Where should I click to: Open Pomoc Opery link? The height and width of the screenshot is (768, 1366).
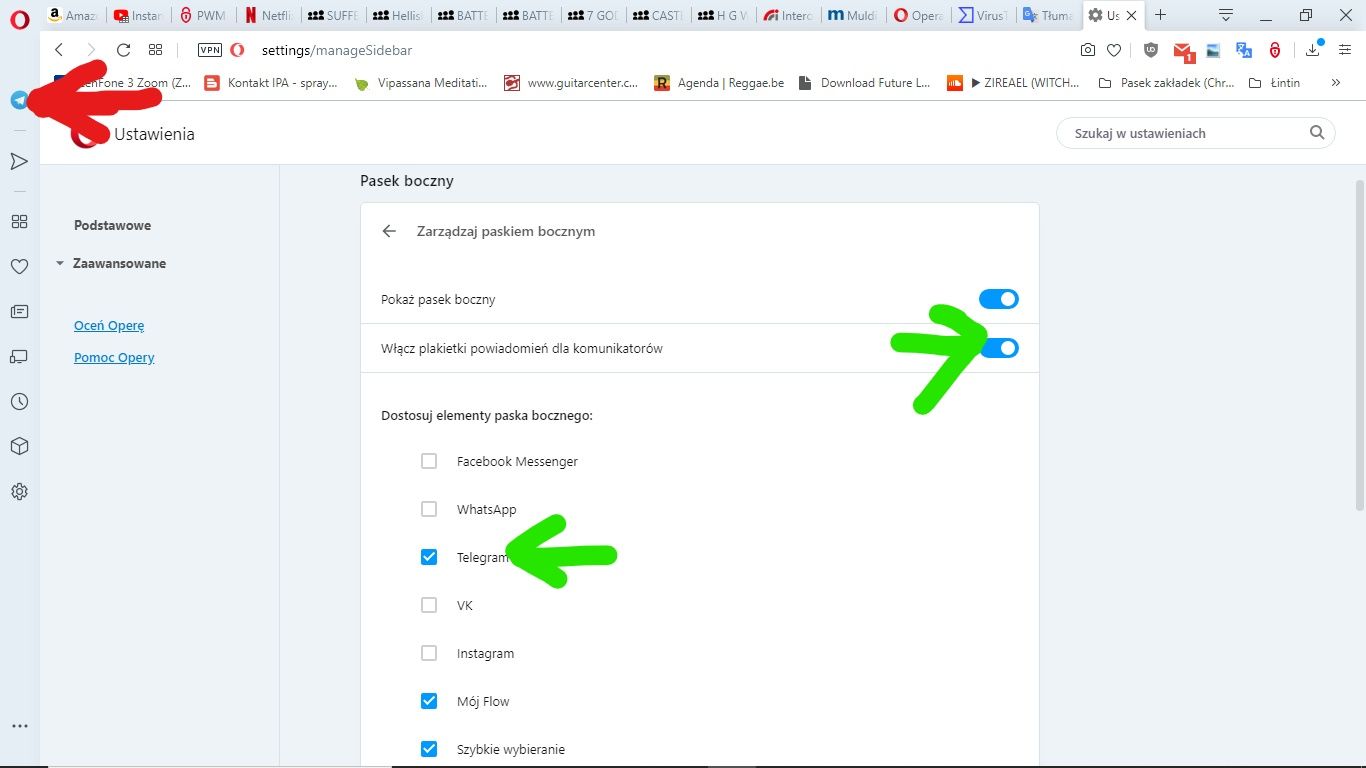(x=114, y=357)
